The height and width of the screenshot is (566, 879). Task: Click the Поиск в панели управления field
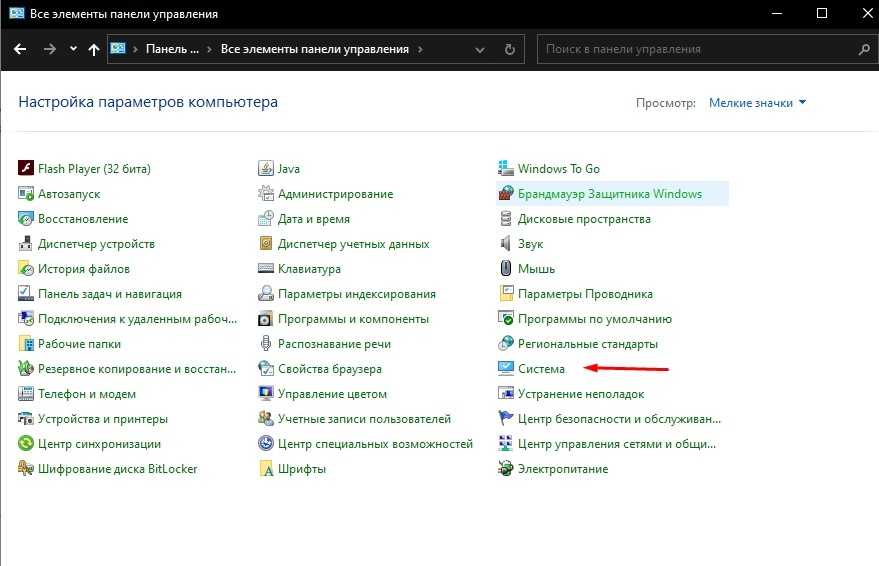point(695,49)
